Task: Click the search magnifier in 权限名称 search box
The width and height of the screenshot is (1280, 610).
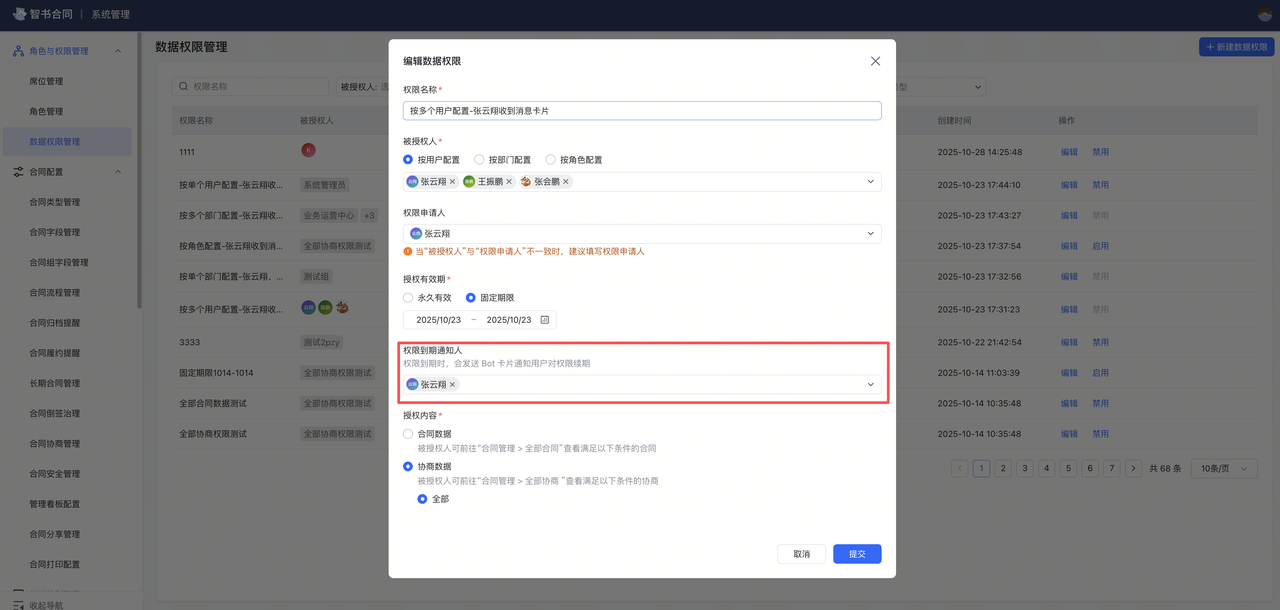Action: click(185, 86)
